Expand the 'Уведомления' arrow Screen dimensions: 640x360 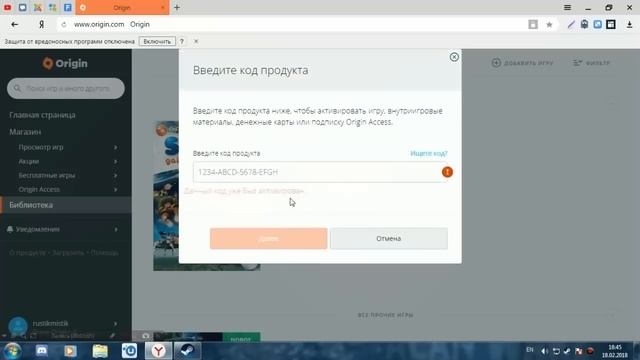point(116,229)
